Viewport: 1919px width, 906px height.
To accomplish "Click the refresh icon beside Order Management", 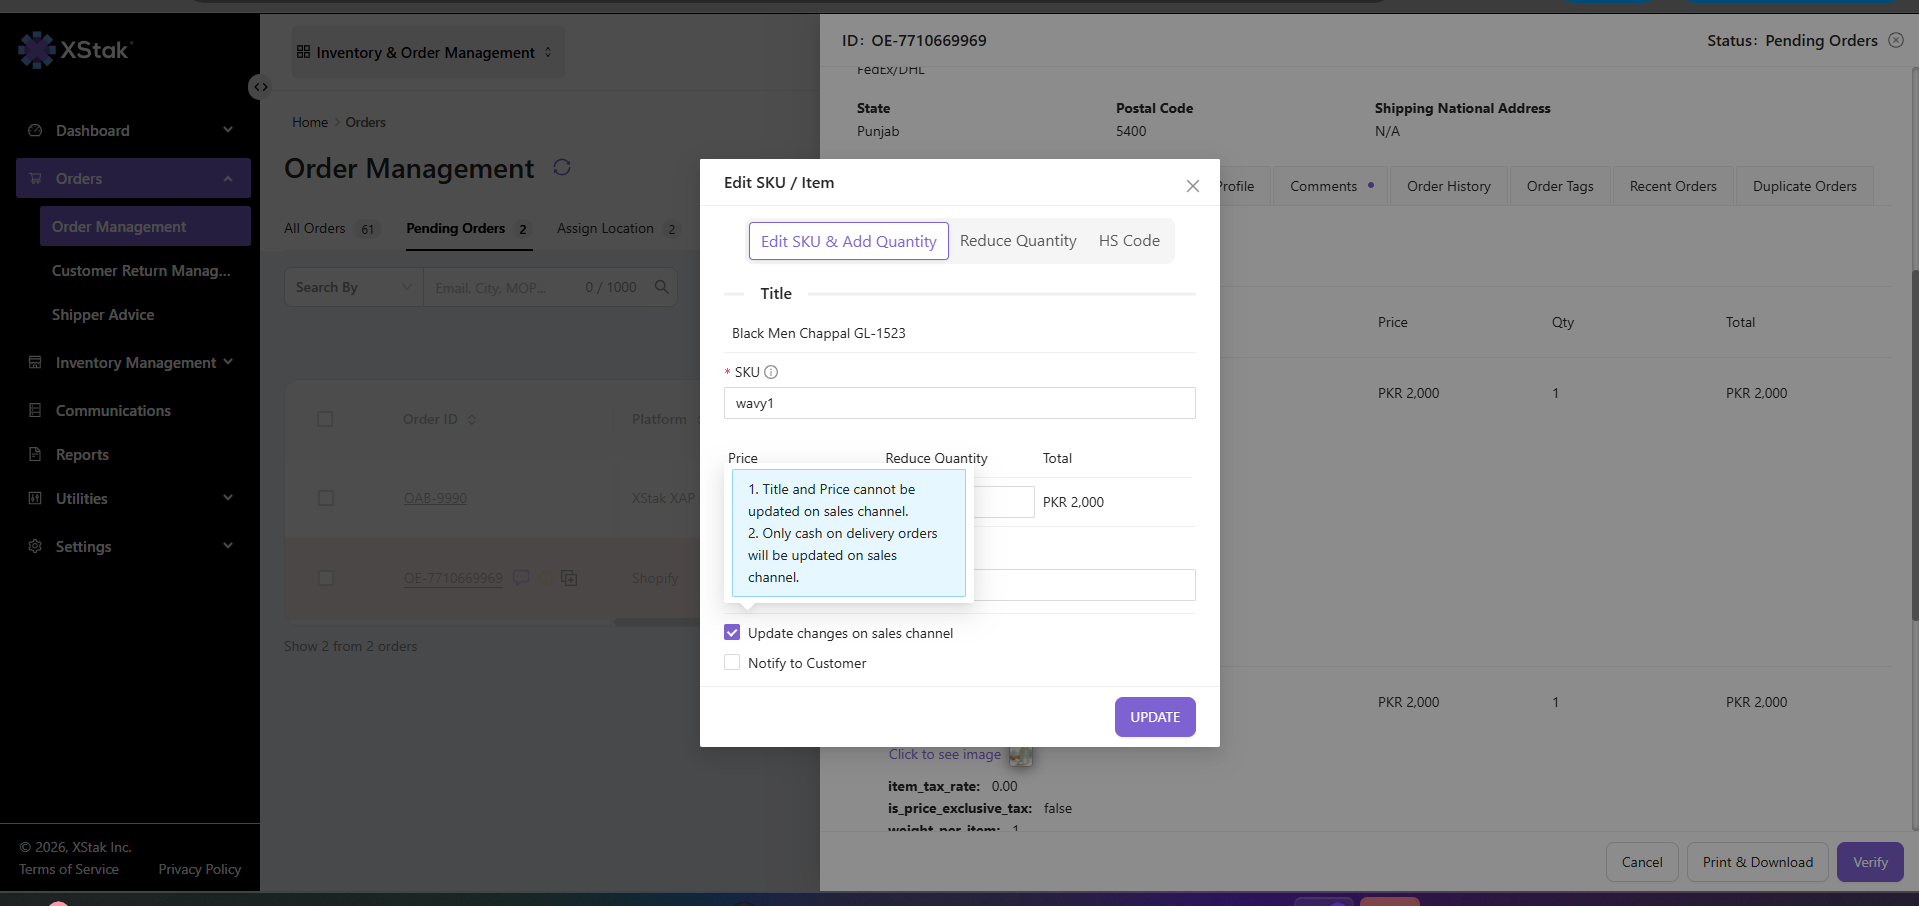I will coord(562,167).
